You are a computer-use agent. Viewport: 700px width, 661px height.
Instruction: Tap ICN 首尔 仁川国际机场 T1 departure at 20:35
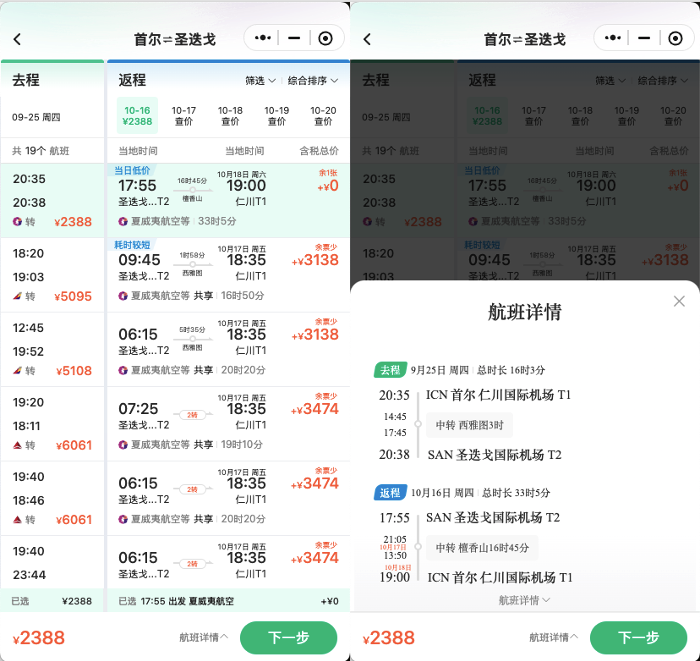(x=498, y=395)
